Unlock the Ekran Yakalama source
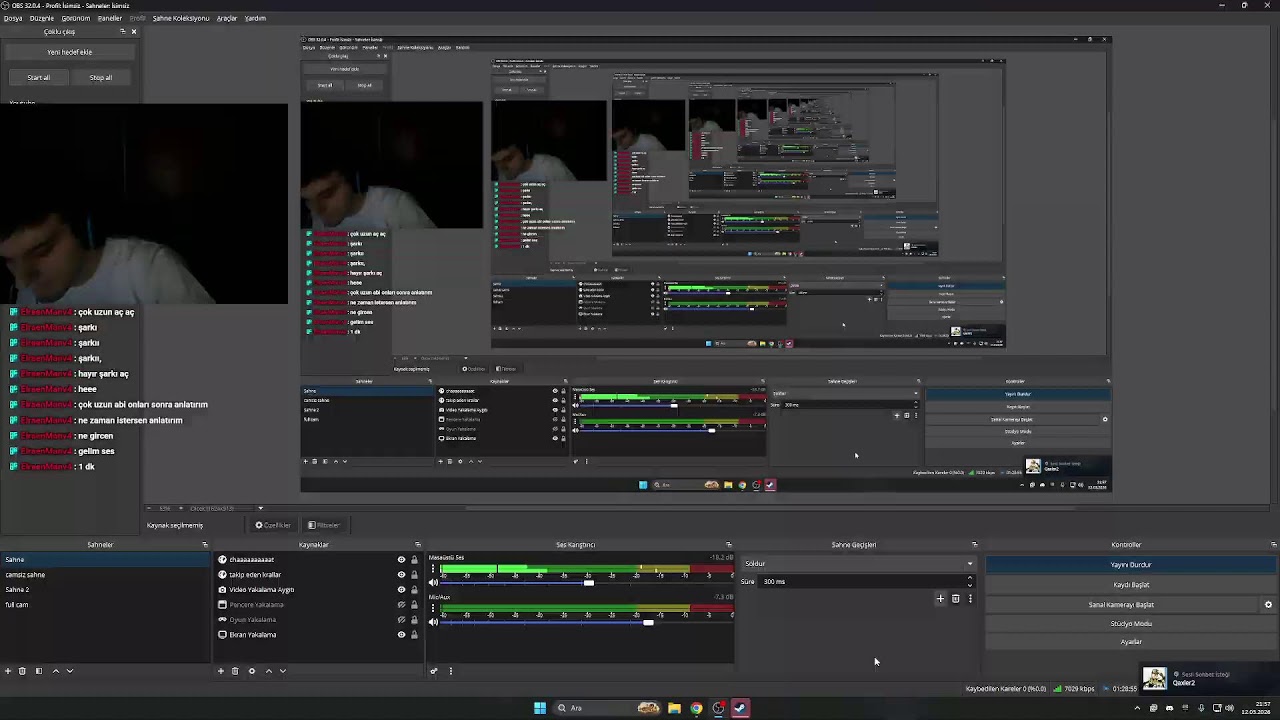This screenshot has height=720, width=1280. (414, 635)
